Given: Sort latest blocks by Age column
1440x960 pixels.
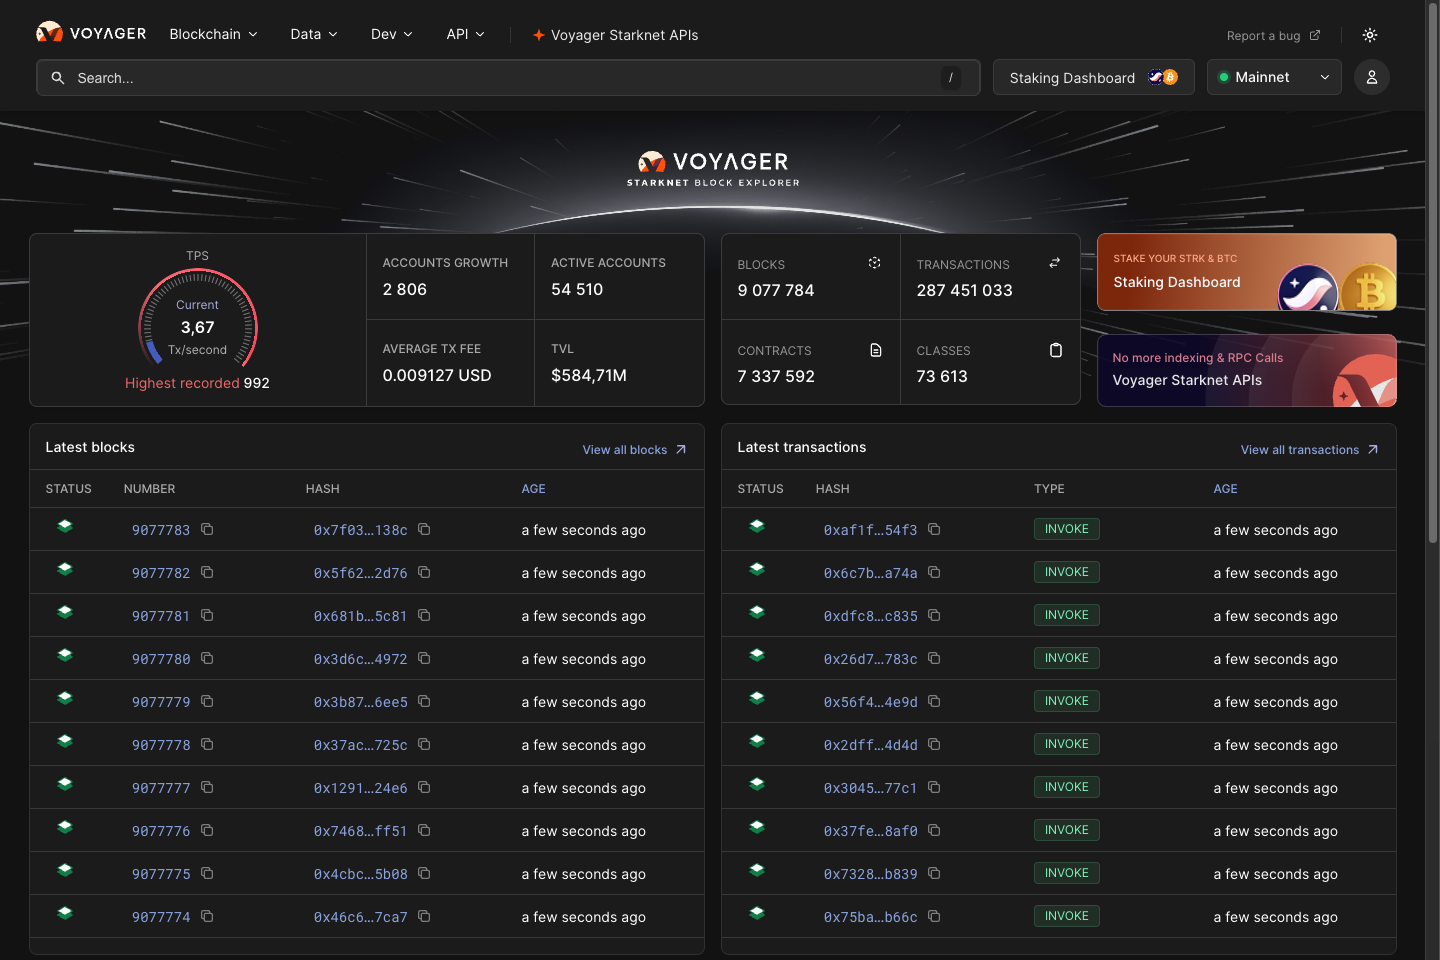Looking at the screenshot, I should [x=534, y=489].
